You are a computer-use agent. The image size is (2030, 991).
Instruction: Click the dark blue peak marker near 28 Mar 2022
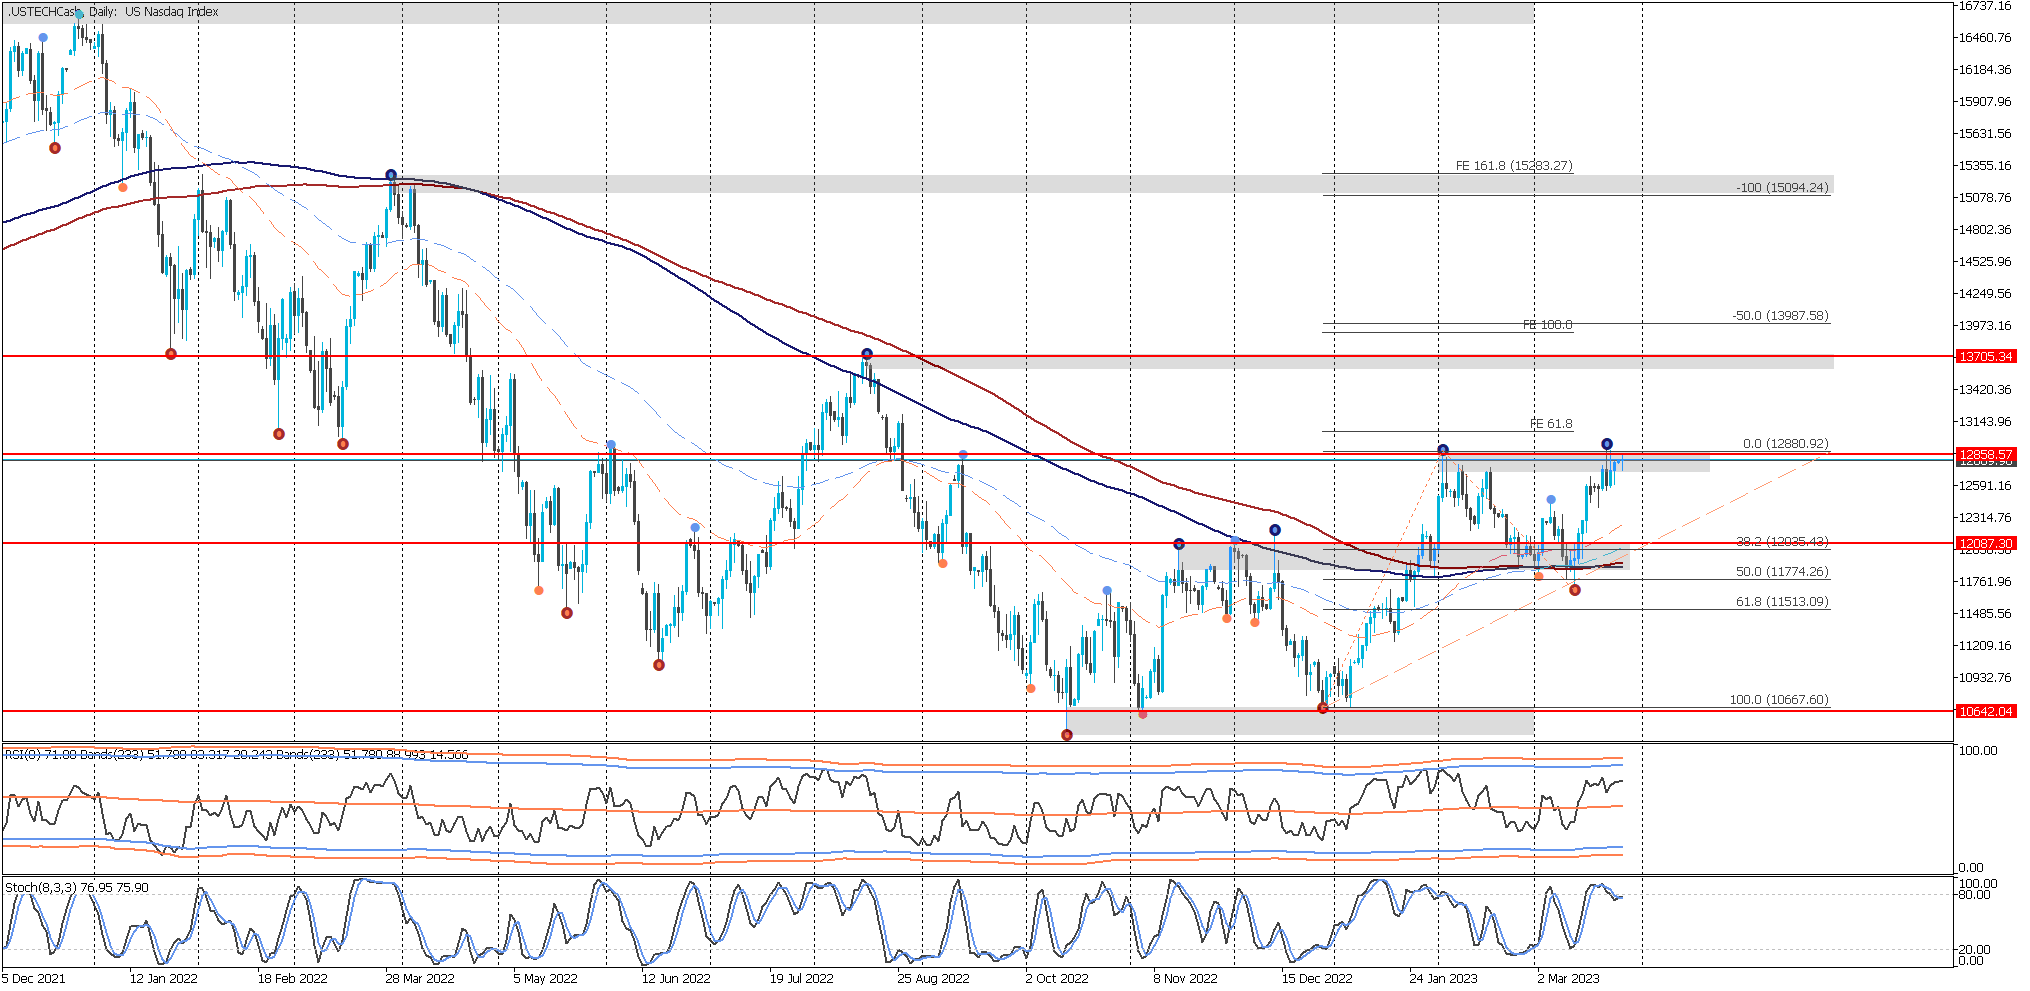click(x=391, y=175)
